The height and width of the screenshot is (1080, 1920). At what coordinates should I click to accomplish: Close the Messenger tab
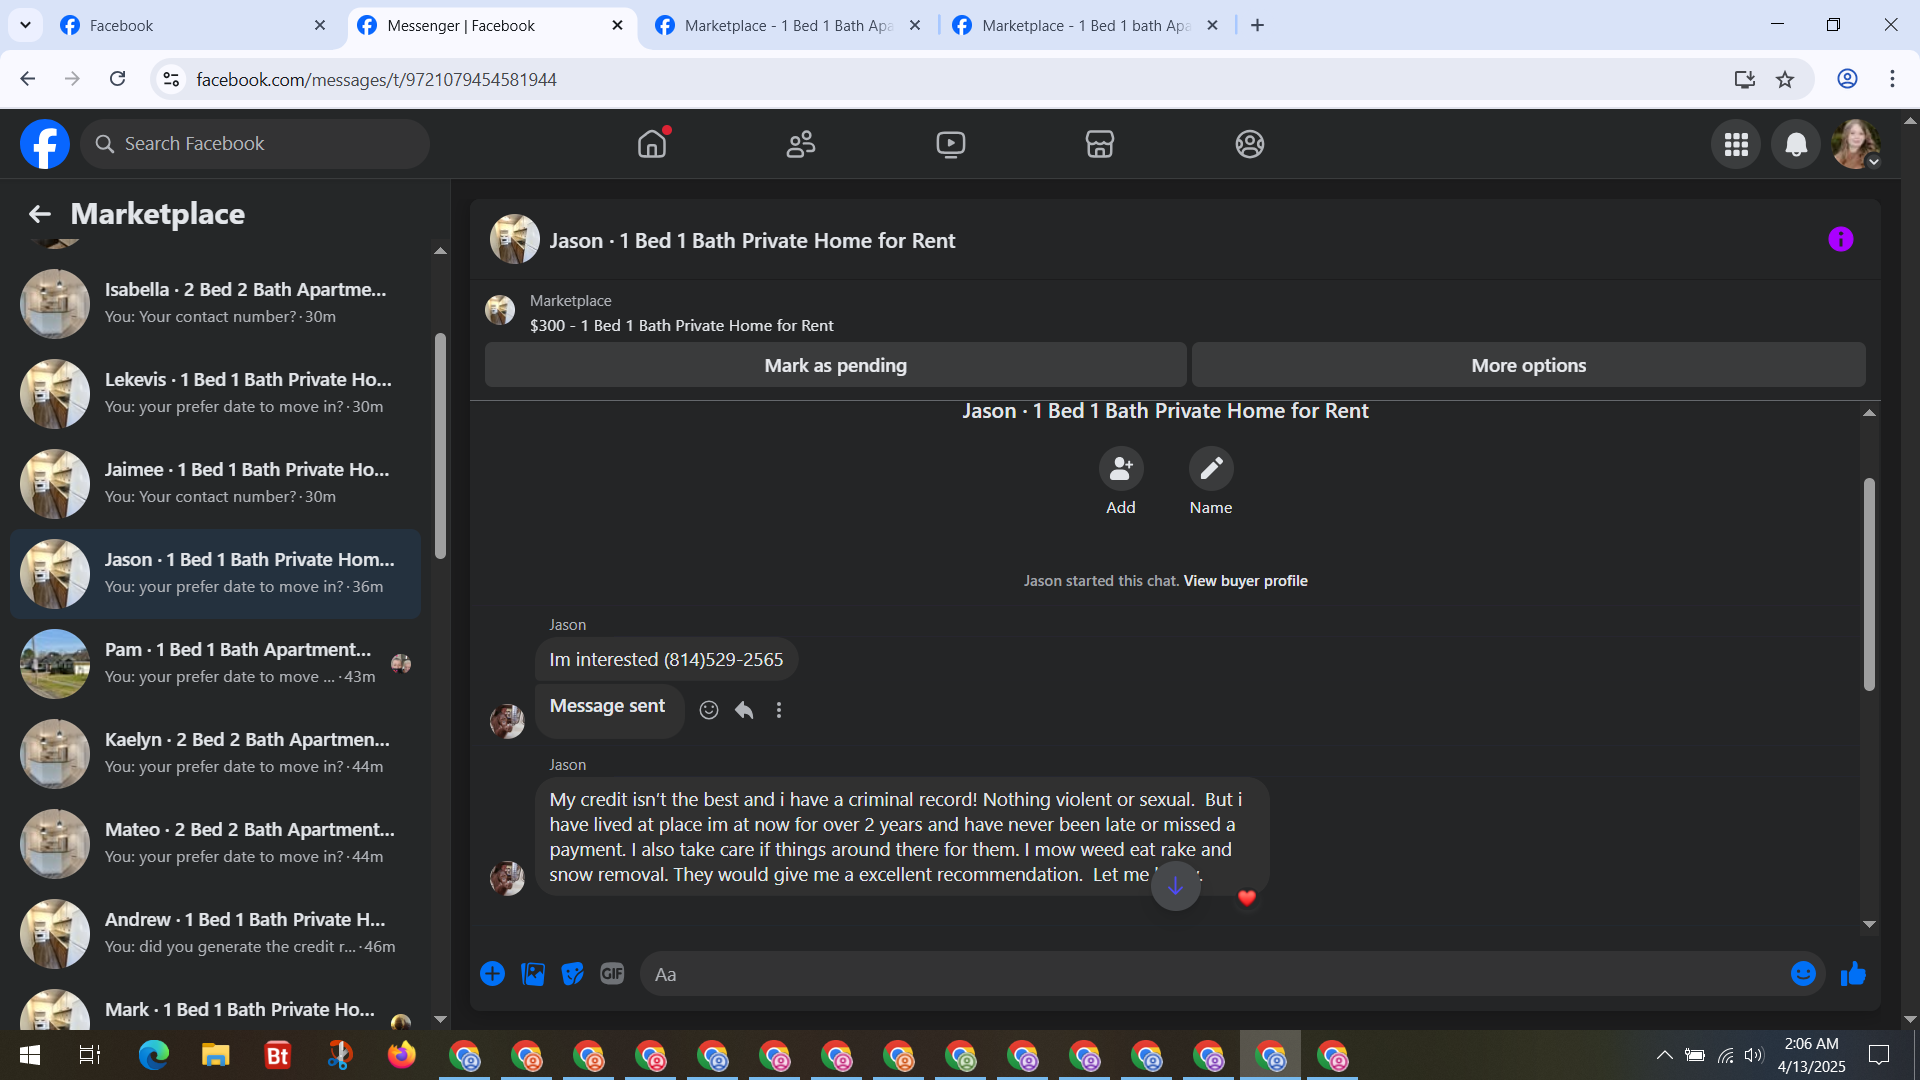[617, 25]
